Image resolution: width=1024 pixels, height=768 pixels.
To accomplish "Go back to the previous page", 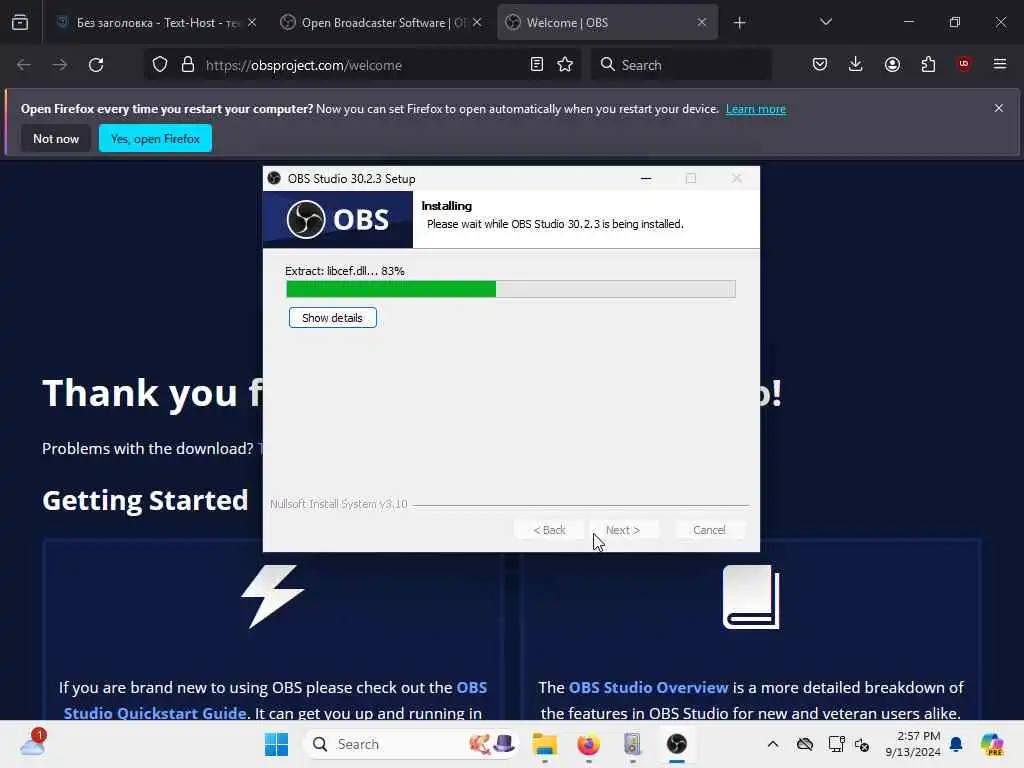I will [x=24, y=65].
